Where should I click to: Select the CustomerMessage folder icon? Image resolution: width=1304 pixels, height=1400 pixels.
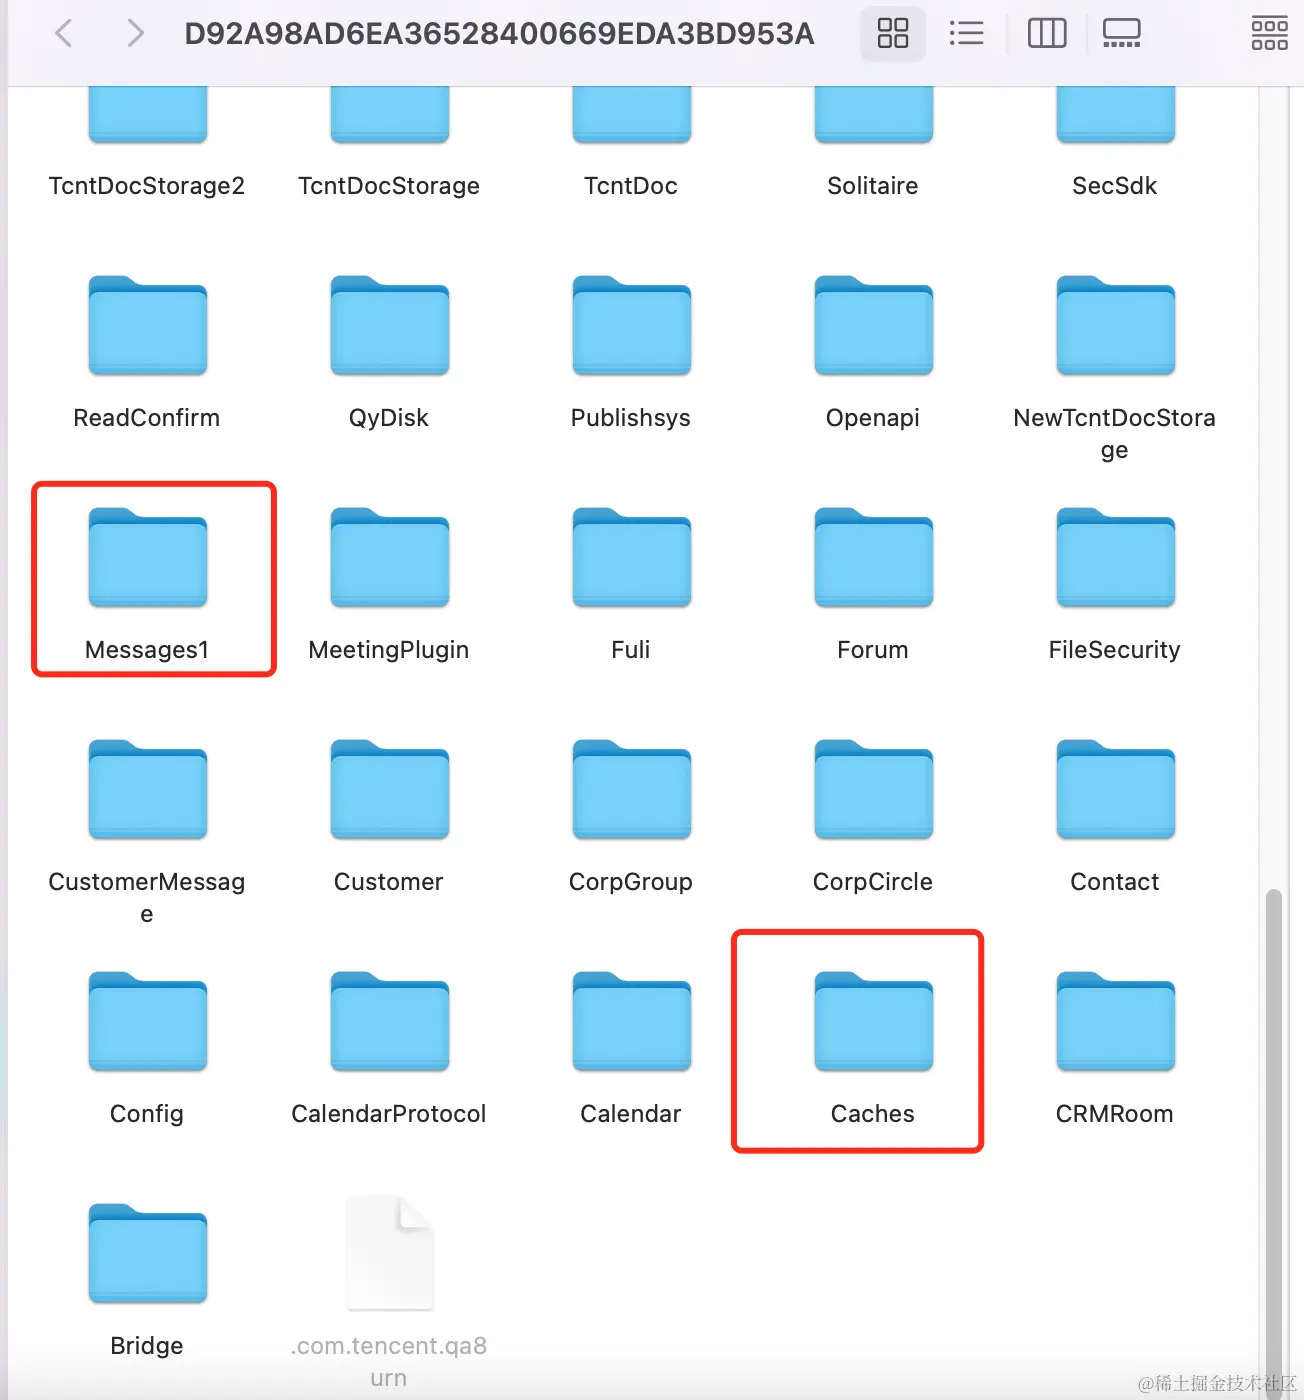coord(147,789)
